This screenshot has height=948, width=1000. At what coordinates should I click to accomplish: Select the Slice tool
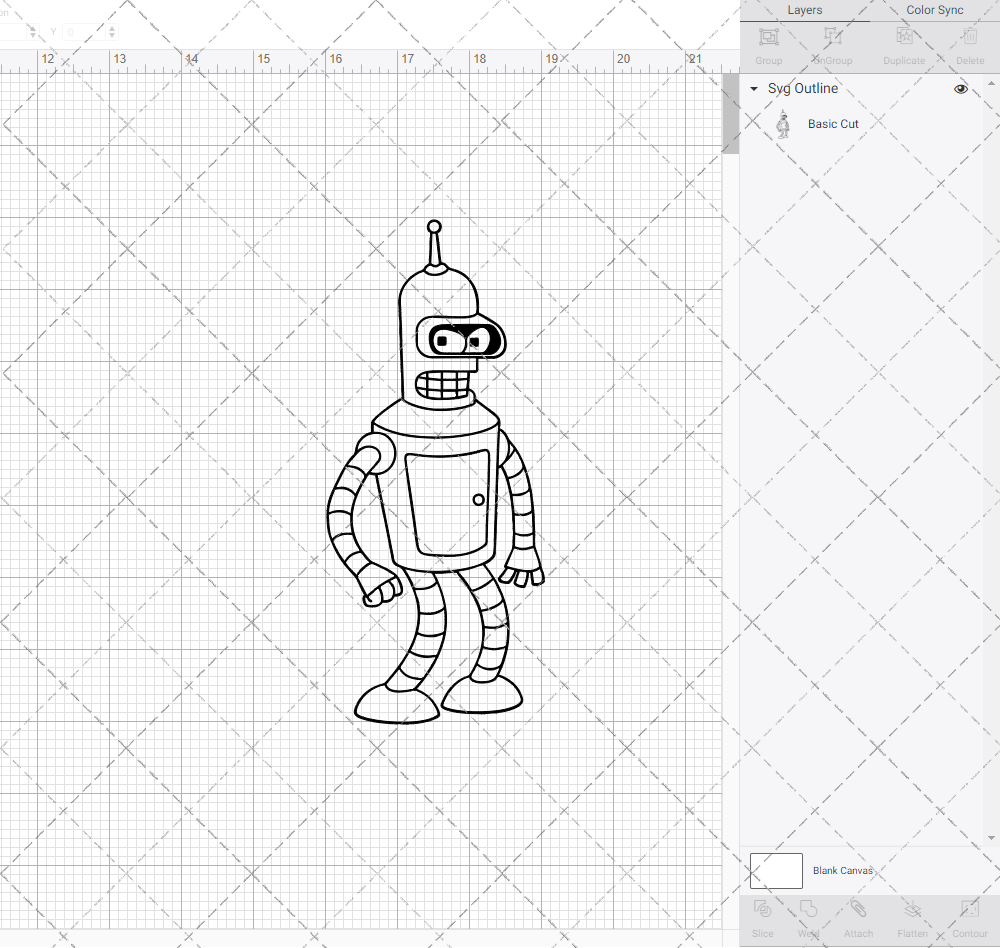(762, 915)
